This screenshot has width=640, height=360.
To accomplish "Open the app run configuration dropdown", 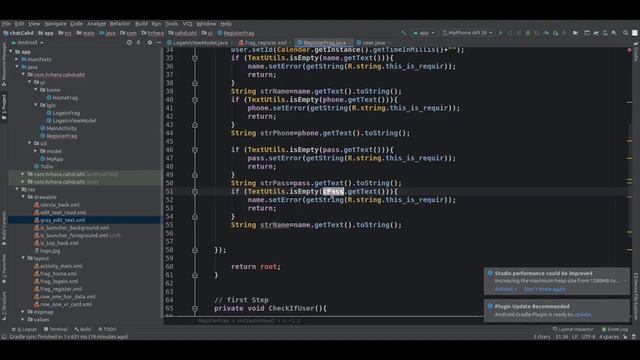I will pos(423,33).
